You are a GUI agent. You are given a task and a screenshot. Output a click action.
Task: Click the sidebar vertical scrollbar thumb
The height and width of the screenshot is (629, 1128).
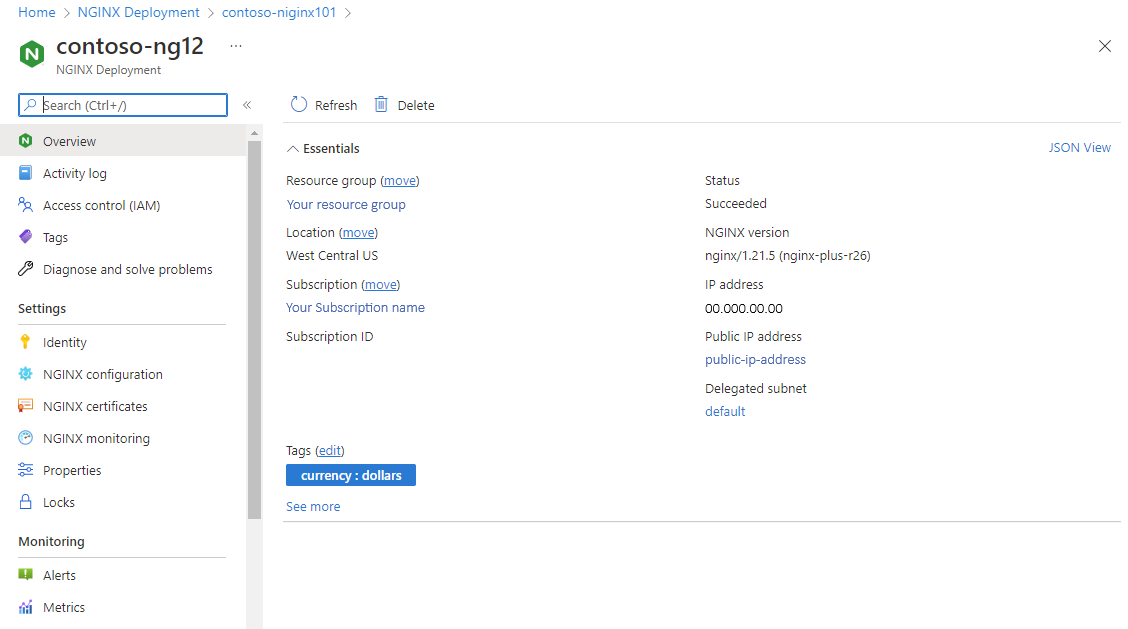(x=254, y=330)
